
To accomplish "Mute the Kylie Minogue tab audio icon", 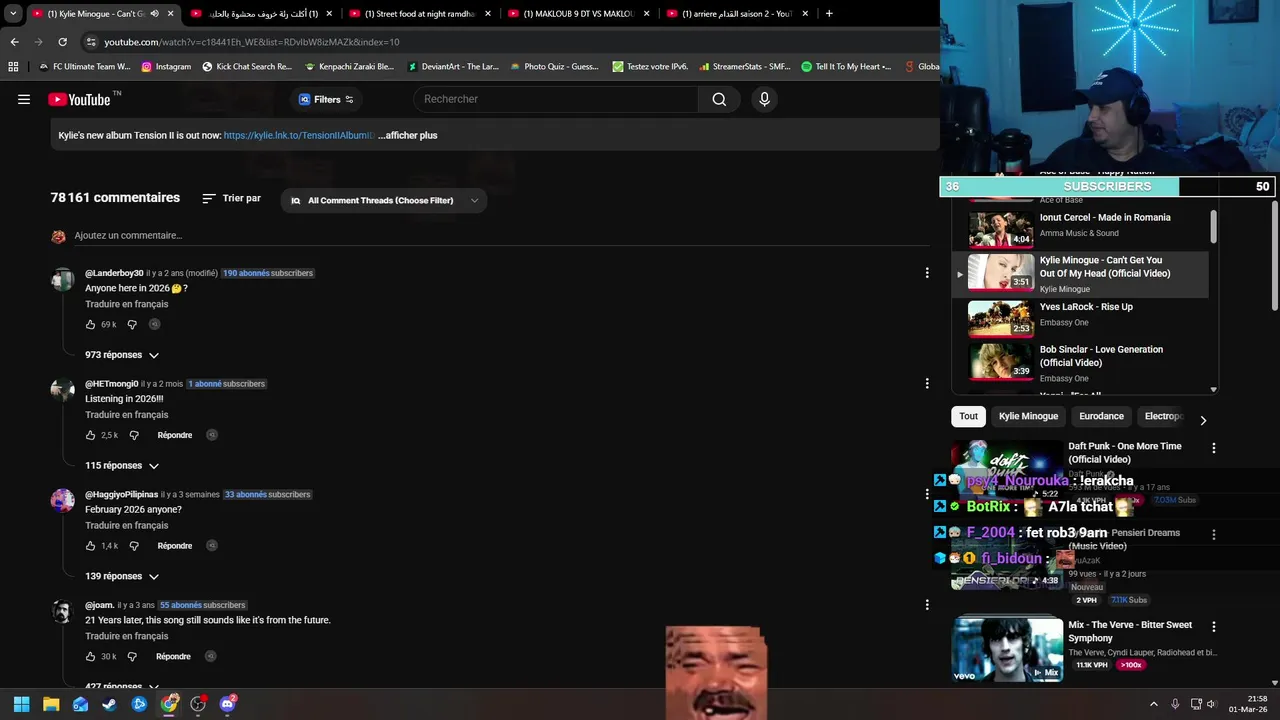I will coord(154,14).
